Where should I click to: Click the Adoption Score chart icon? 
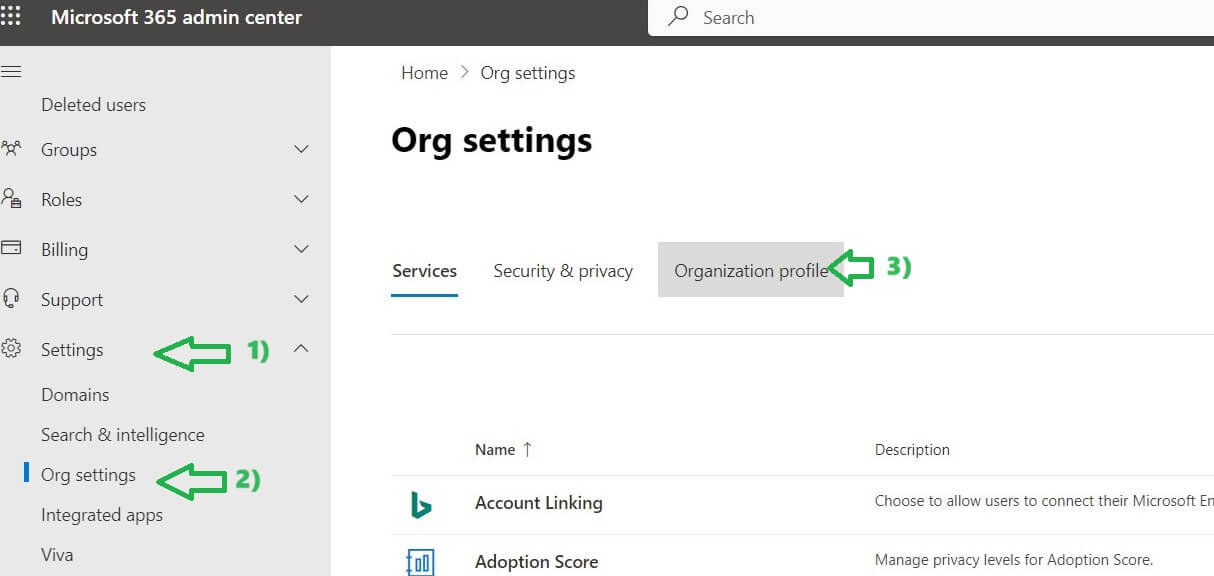click(x=421, y=562)
